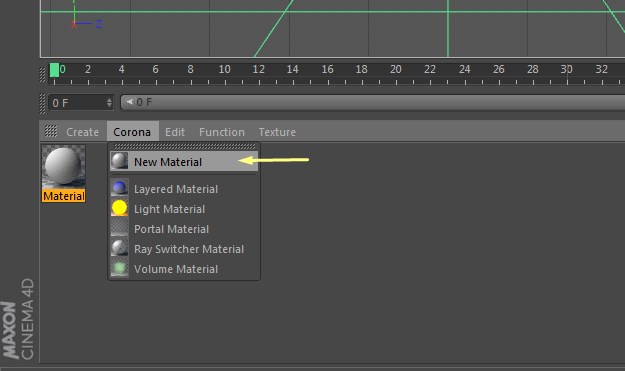
Task: Click the New Material sphere icon
Action: click(119, 161)
